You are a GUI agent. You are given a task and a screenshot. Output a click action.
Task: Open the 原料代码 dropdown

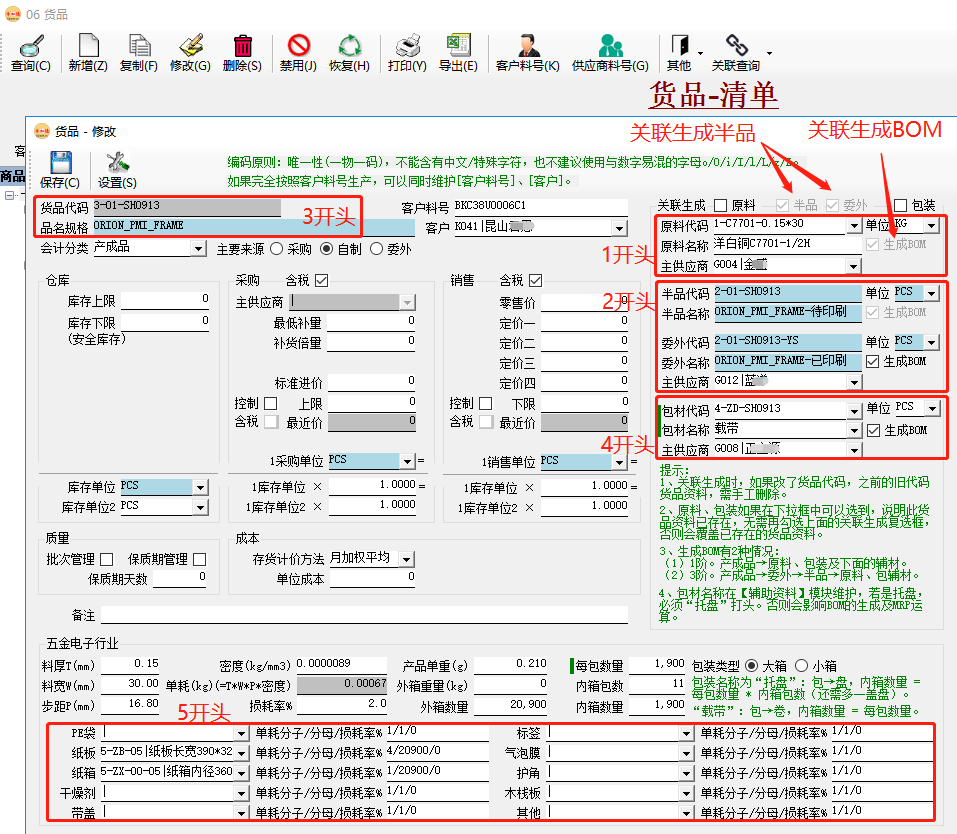[854, 226]
